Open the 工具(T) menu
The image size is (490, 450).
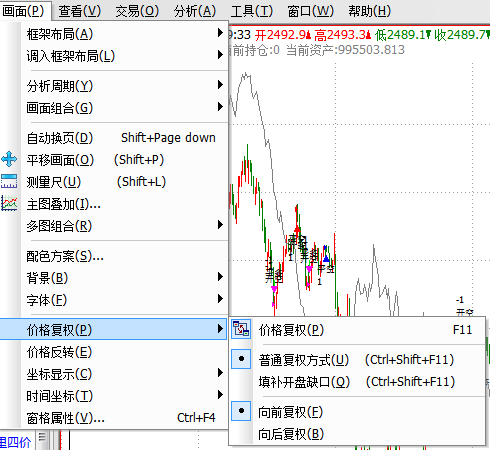click(252, 11)
